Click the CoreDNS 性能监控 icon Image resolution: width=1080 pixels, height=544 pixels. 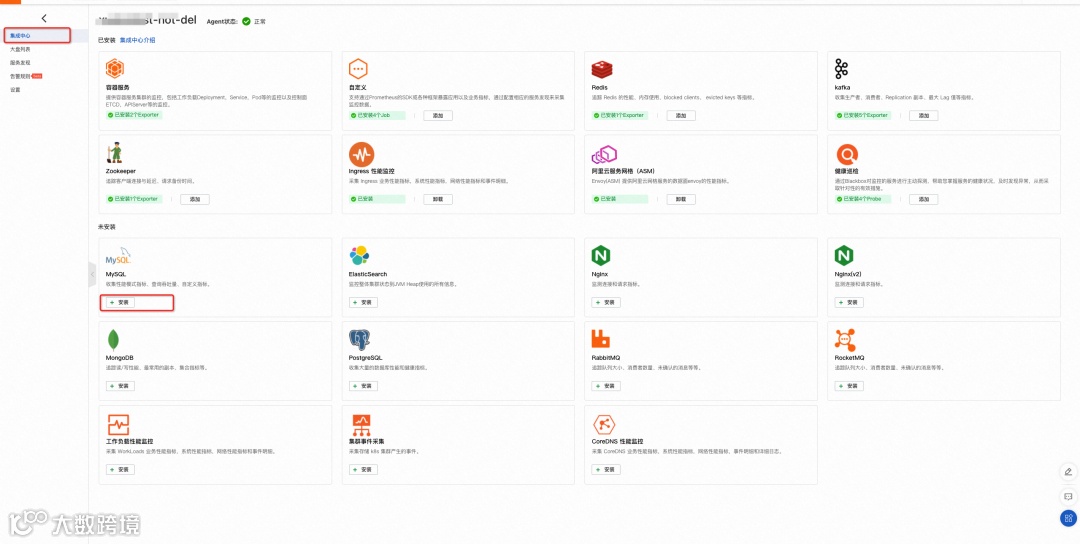pyautogui.click(x=603, y=424)
